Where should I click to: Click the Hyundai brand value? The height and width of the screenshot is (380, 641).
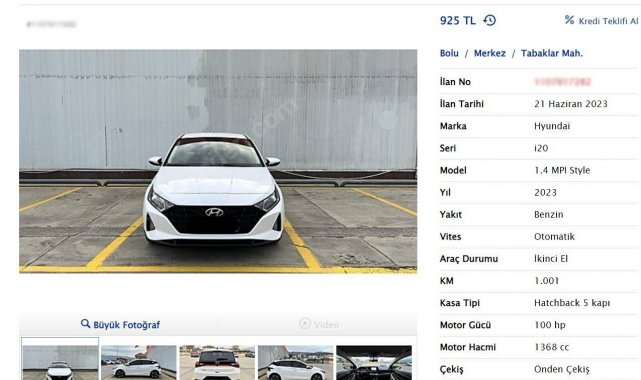[551, 126]
